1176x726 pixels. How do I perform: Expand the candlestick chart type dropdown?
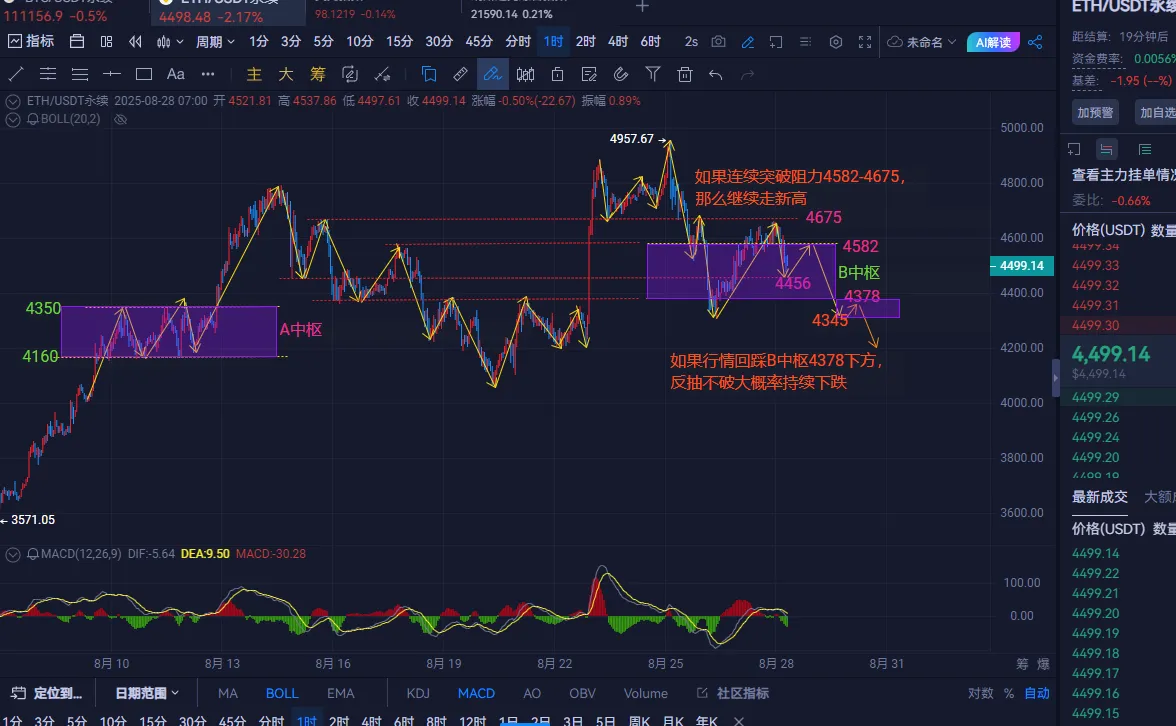(x=170, y=42)
